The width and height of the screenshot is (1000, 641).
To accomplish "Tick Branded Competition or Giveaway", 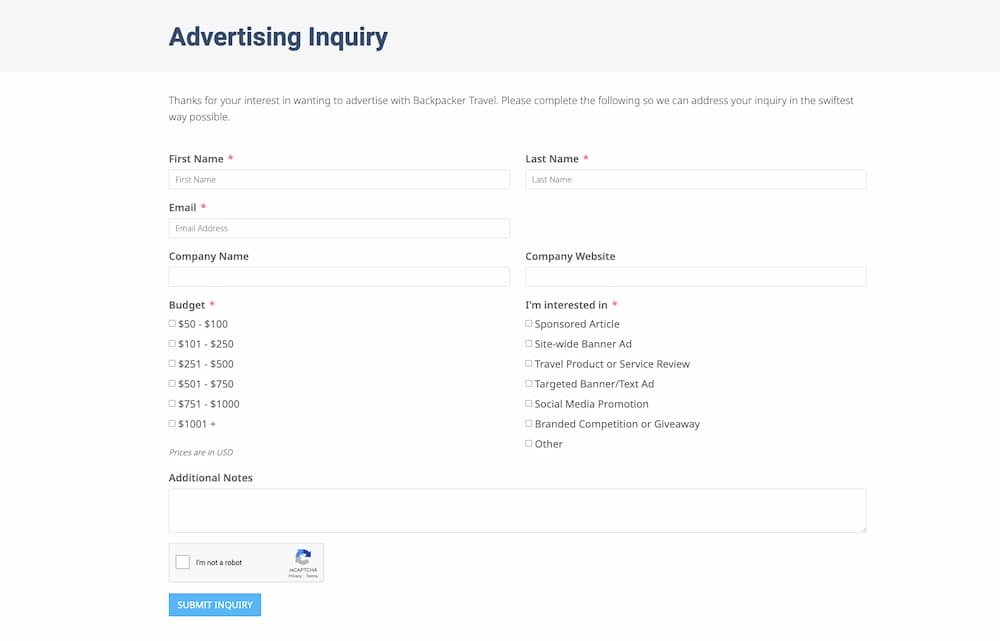I will tap(529, 424).
